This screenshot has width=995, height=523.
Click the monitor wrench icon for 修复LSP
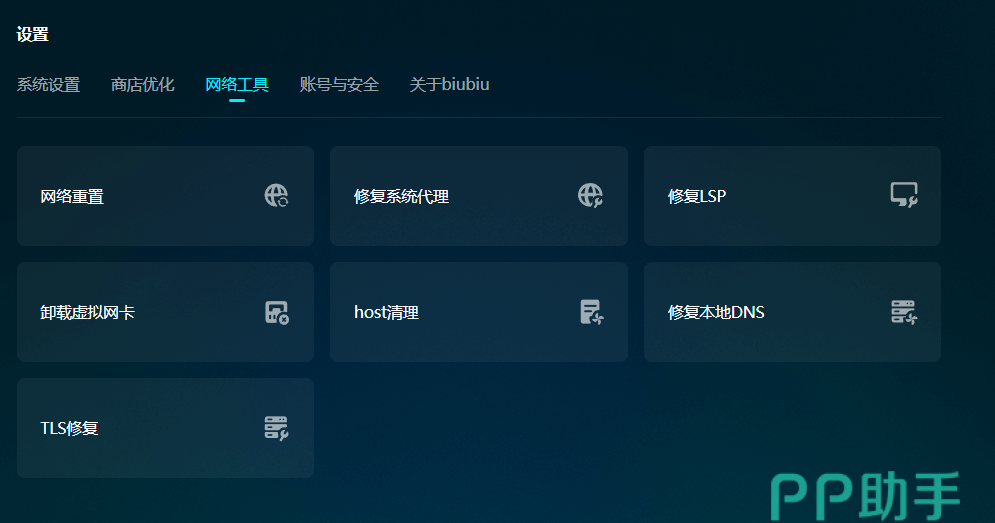(x=903, y=196)
